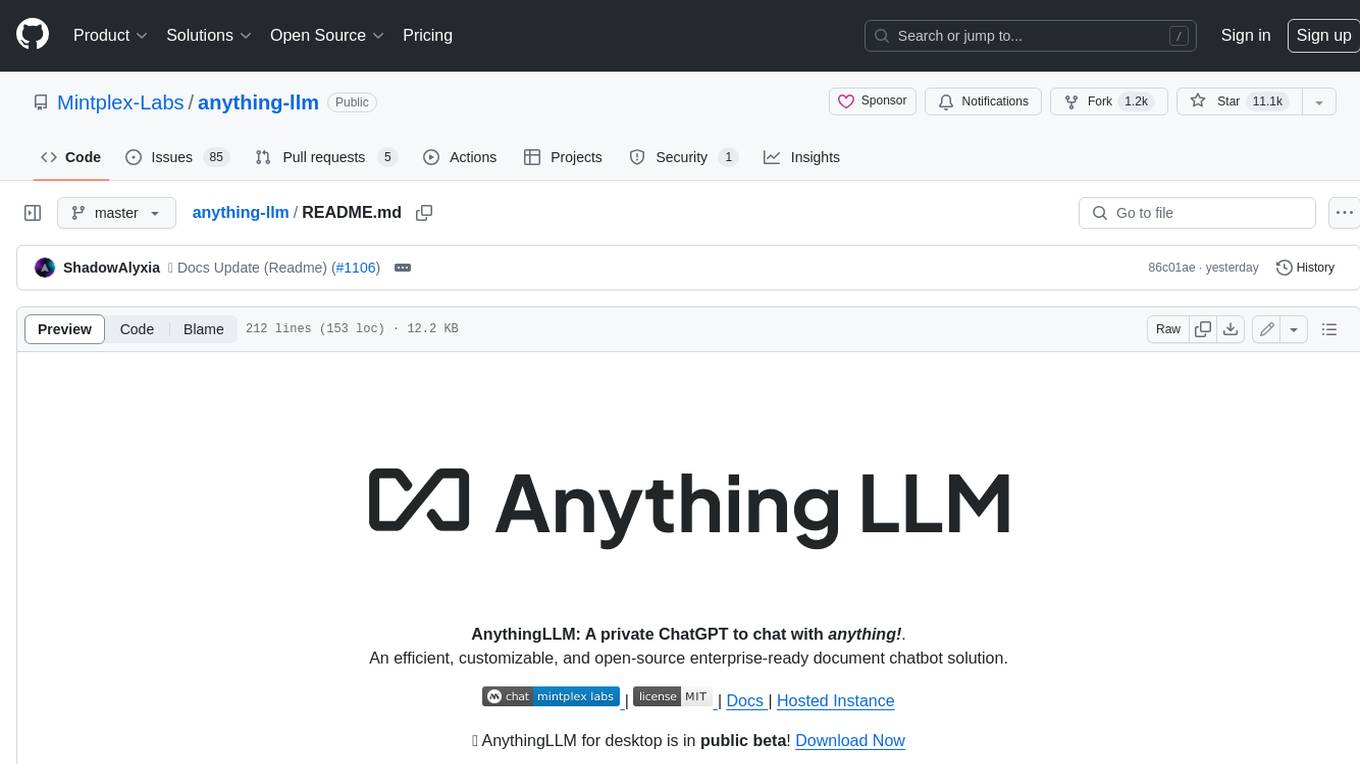Select the Preview view
The width and height of the screenshot is (1360, 764).
(65, 329)
